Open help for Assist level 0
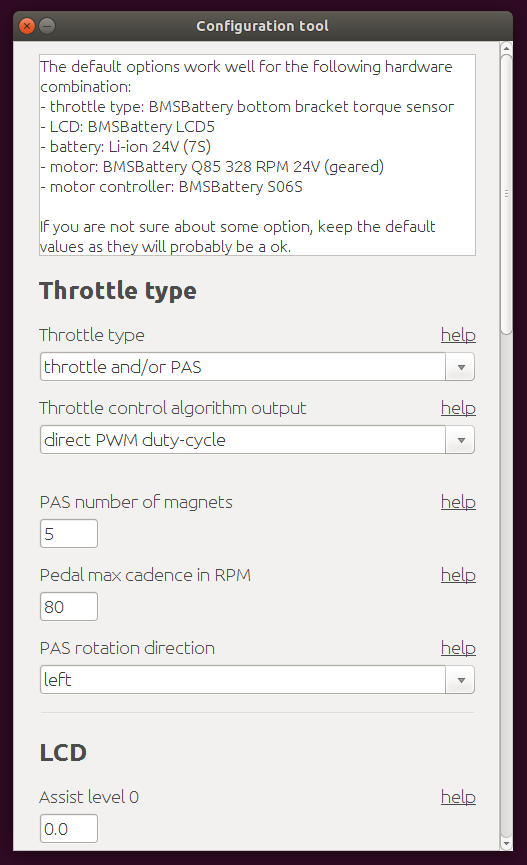Viewport: 527px width, 865px height. point(458,797)
